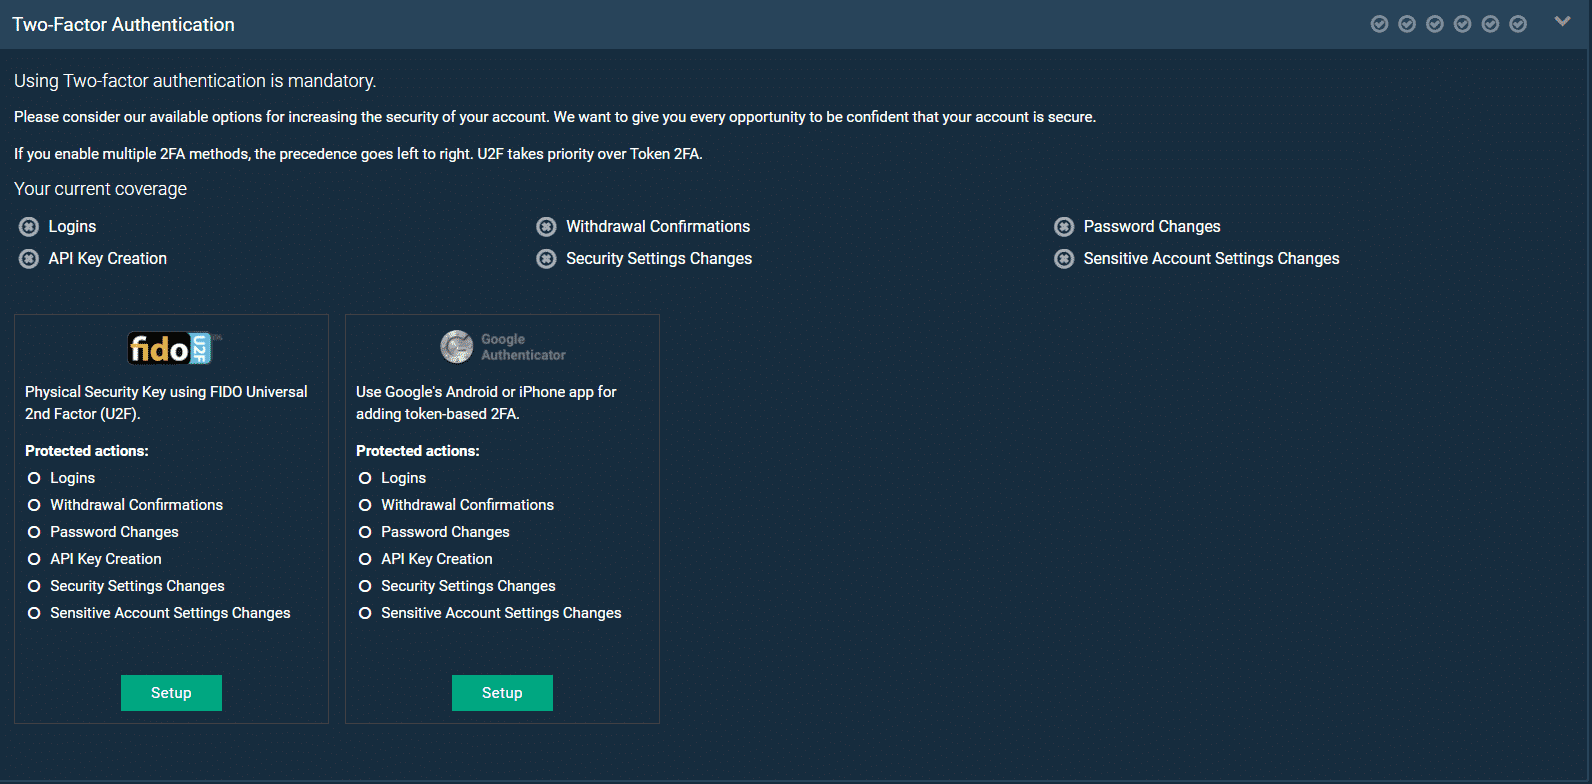Click the last checkmark icon in header
Viewport: 1592px width, 784px height.
click(x=1518, y=24)
